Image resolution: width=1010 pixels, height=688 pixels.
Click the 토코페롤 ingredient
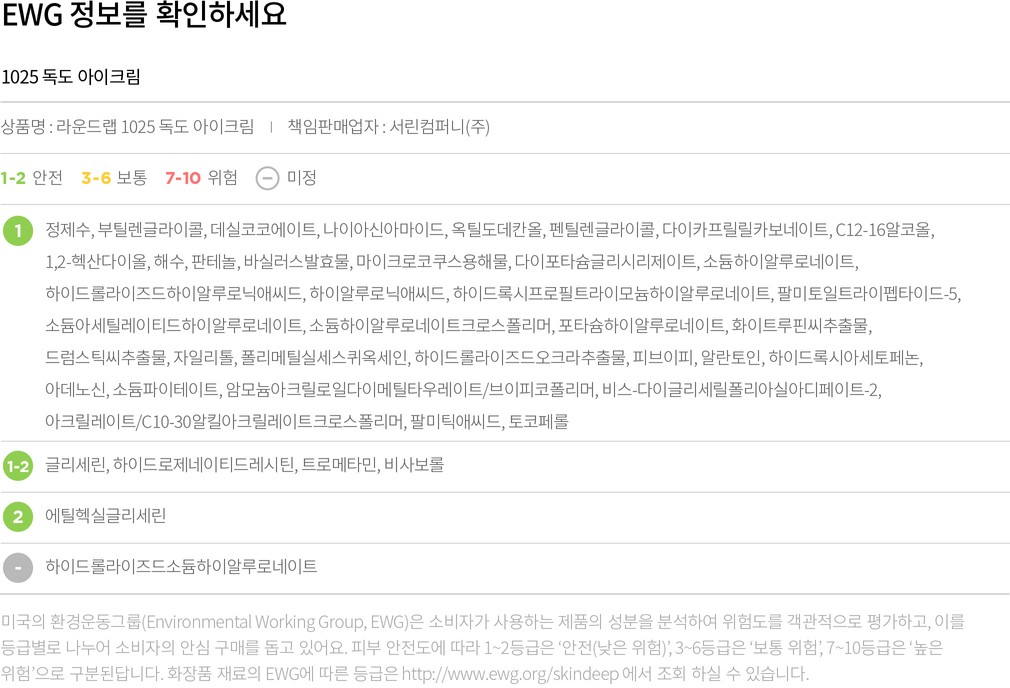coord(538,422)
